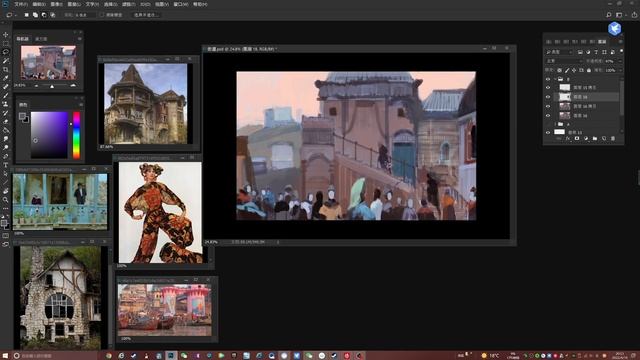The image size is (640, 360).
Task: Hide the bottom white-thumbnail layer
Action: 548,132
